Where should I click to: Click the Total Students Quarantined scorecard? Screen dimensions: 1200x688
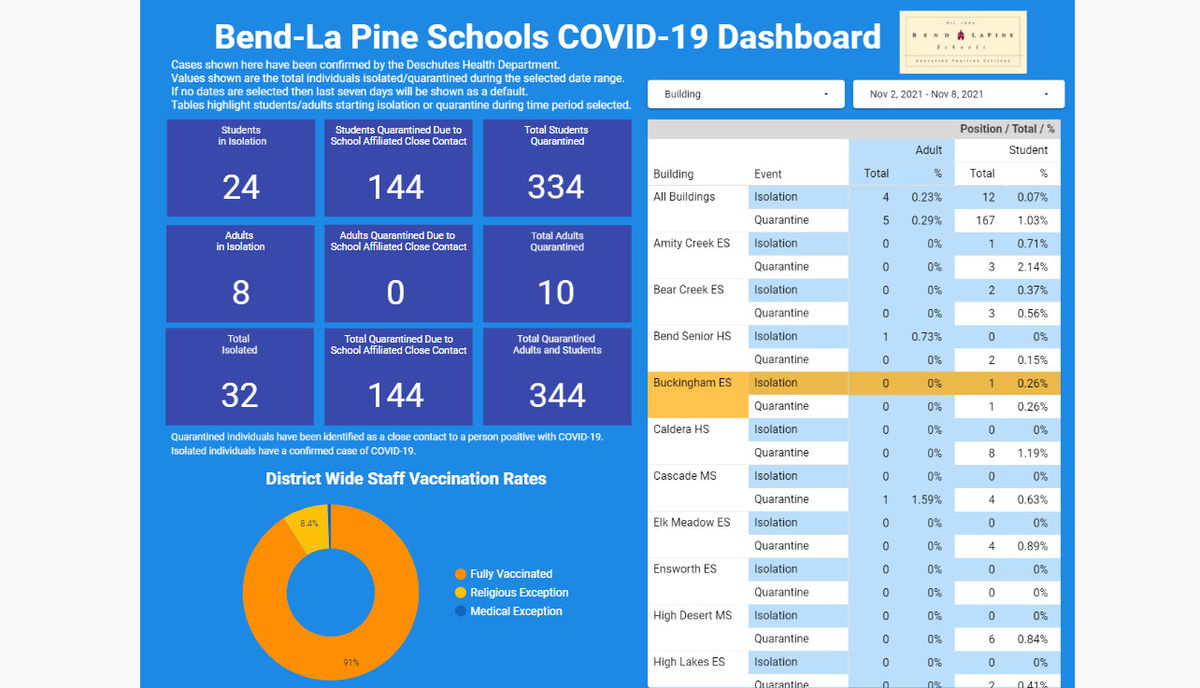coord(557,168)
